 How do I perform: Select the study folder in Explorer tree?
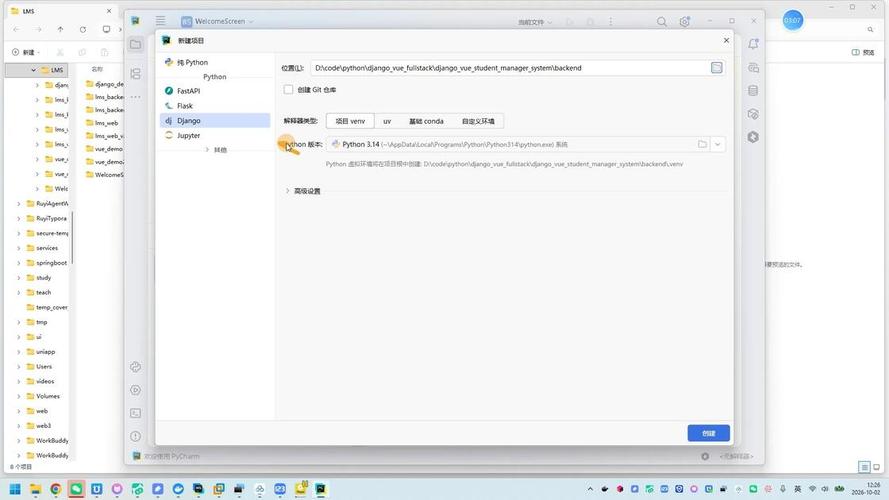[x=43, y=278]
